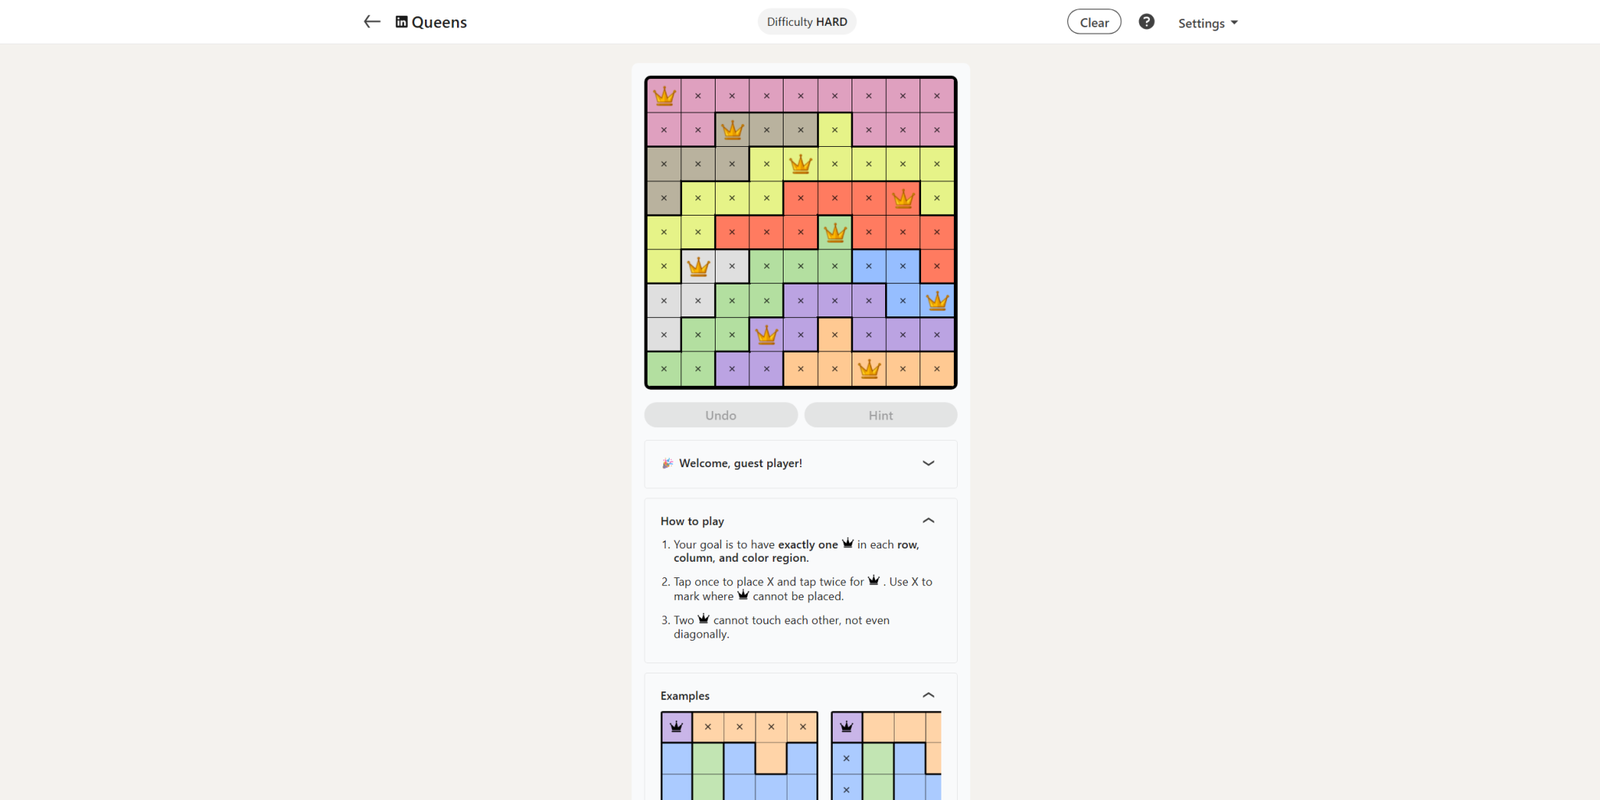Open the Settings dropdown
The height and width of the screenshot is (800, 1600).
click(1207, 23)
